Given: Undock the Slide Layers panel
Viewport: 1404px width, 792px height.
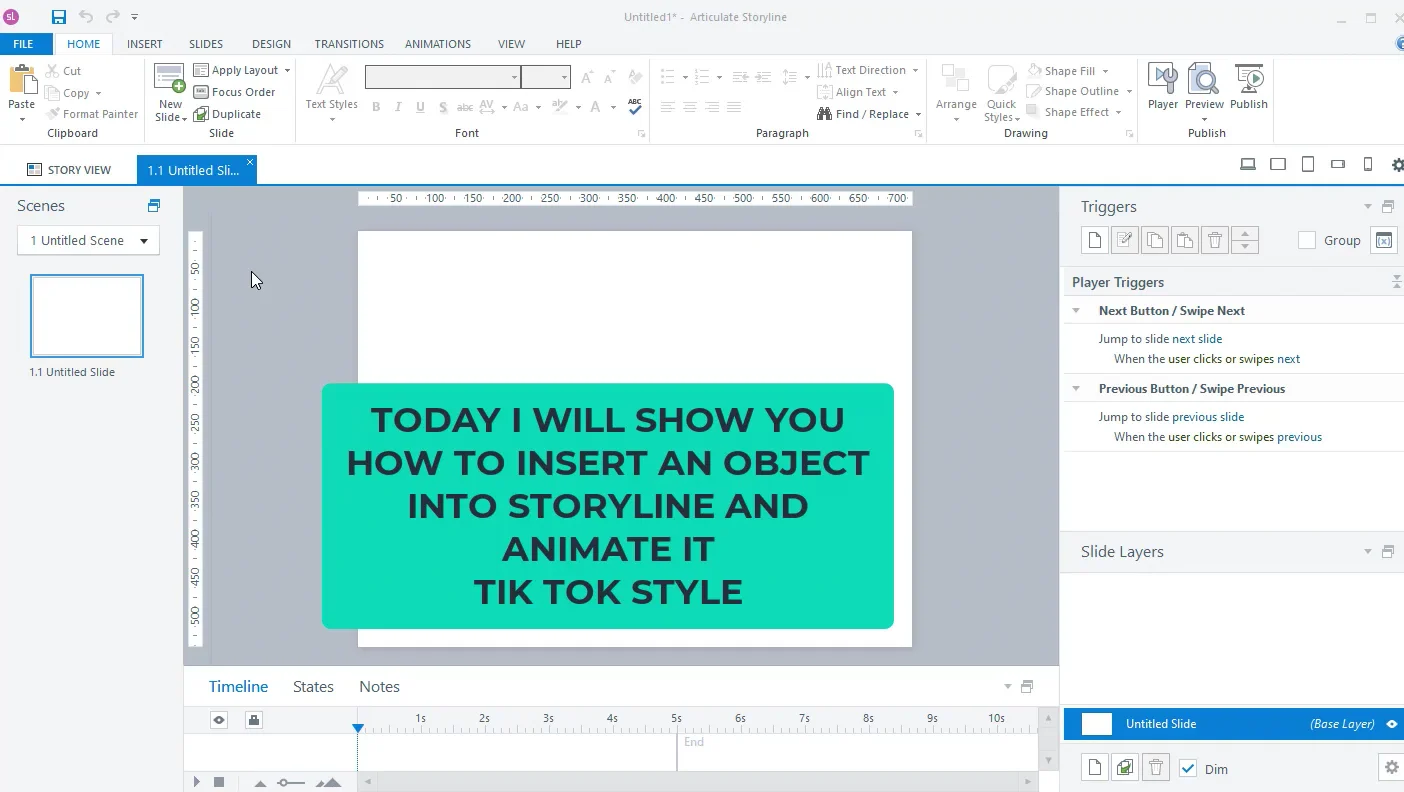Looking at the screenshot, I should point(1388,552).
